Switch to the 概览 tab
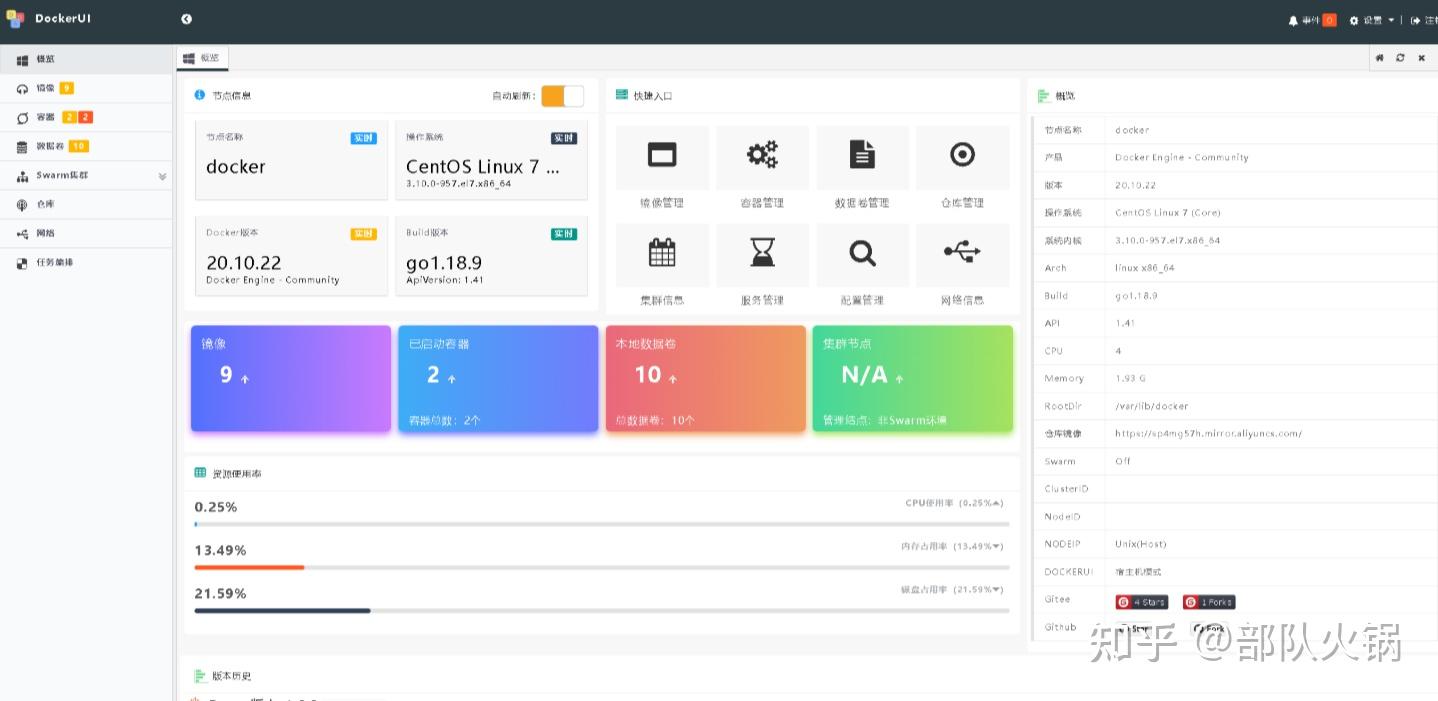Viewport: 1438px width, 701px height. (x=202, y=57)
